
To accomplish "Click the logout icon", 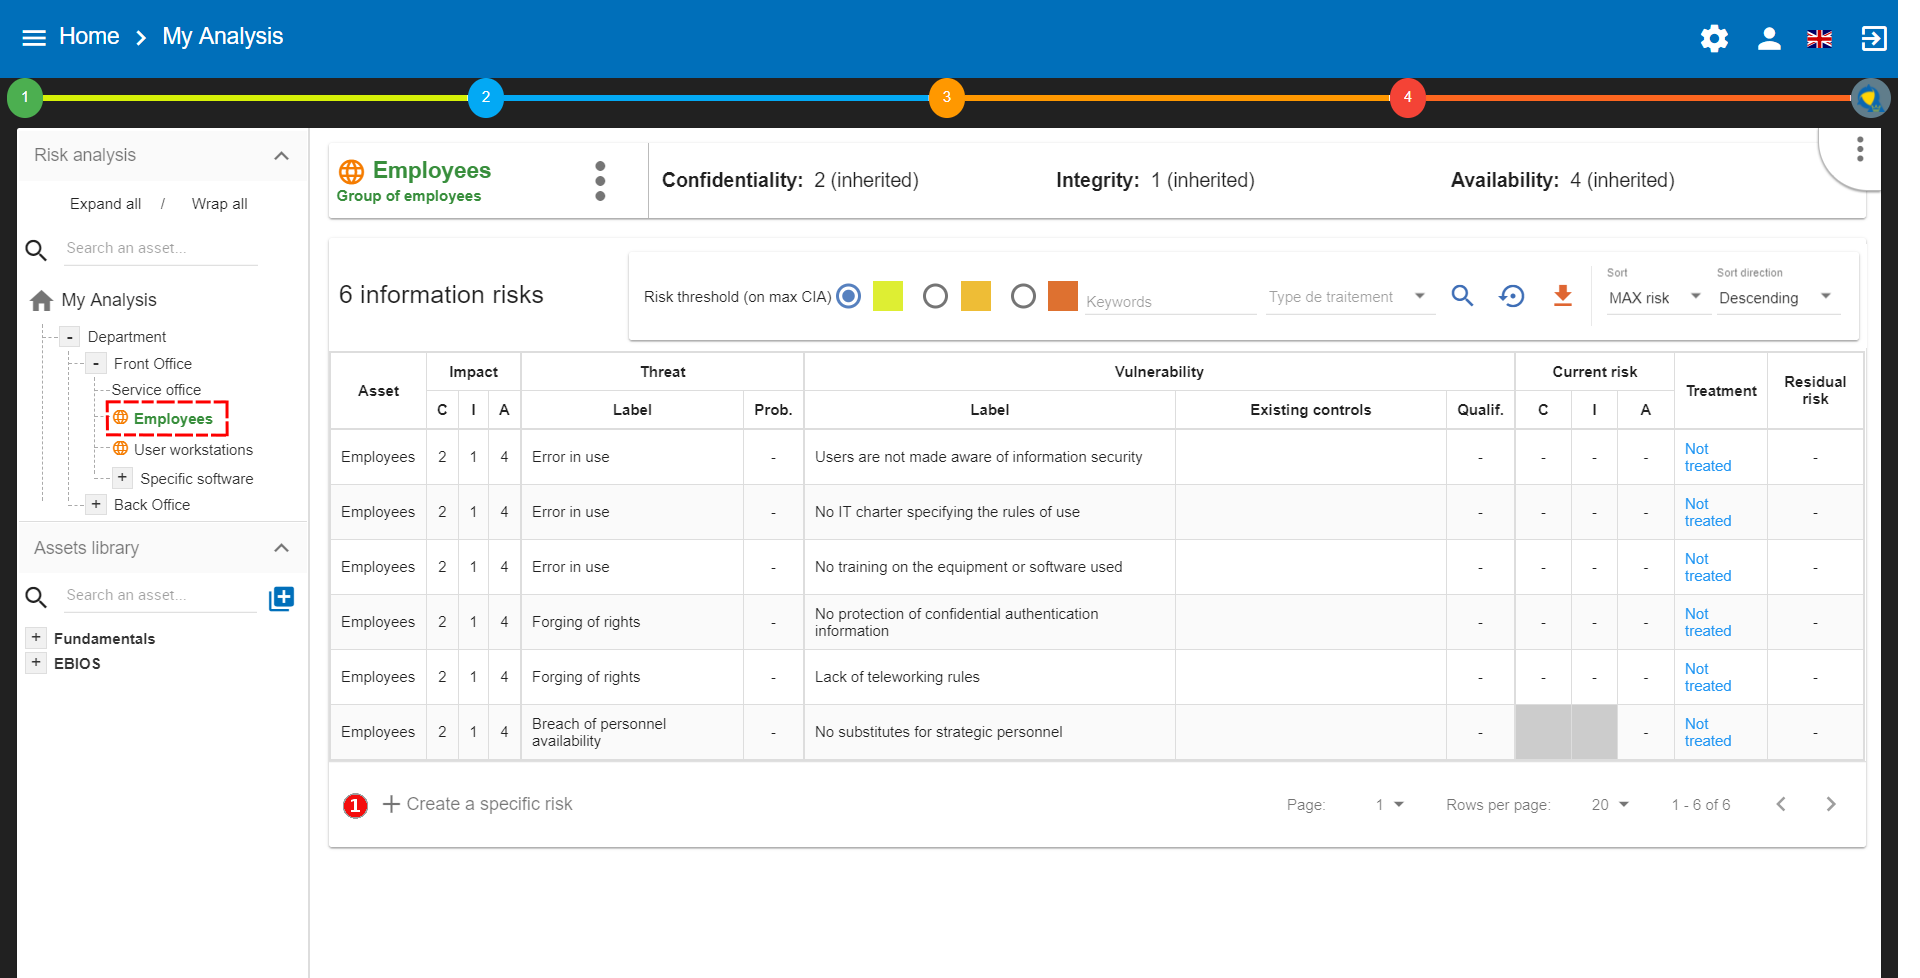I will 1873,38.
